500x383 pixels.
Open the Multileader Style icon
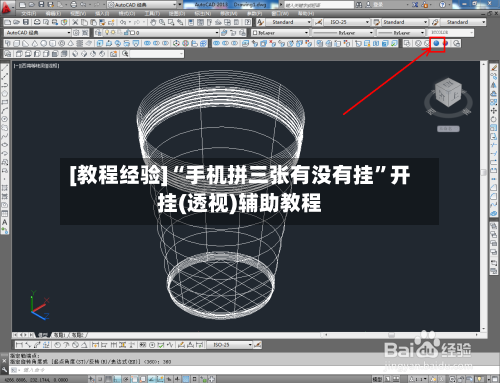pyautogui.click(x=435, y=22)
